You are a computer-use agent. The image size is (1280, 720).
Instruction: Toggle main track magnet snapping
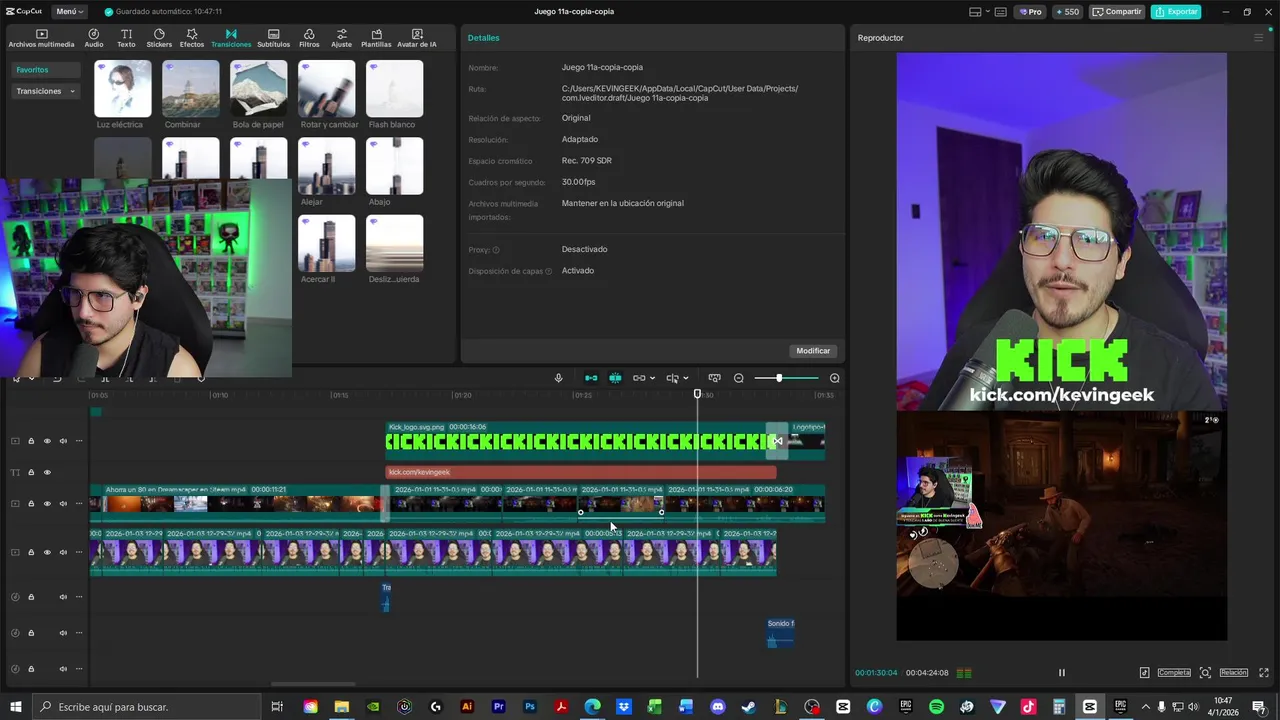[x=591, y=378]
